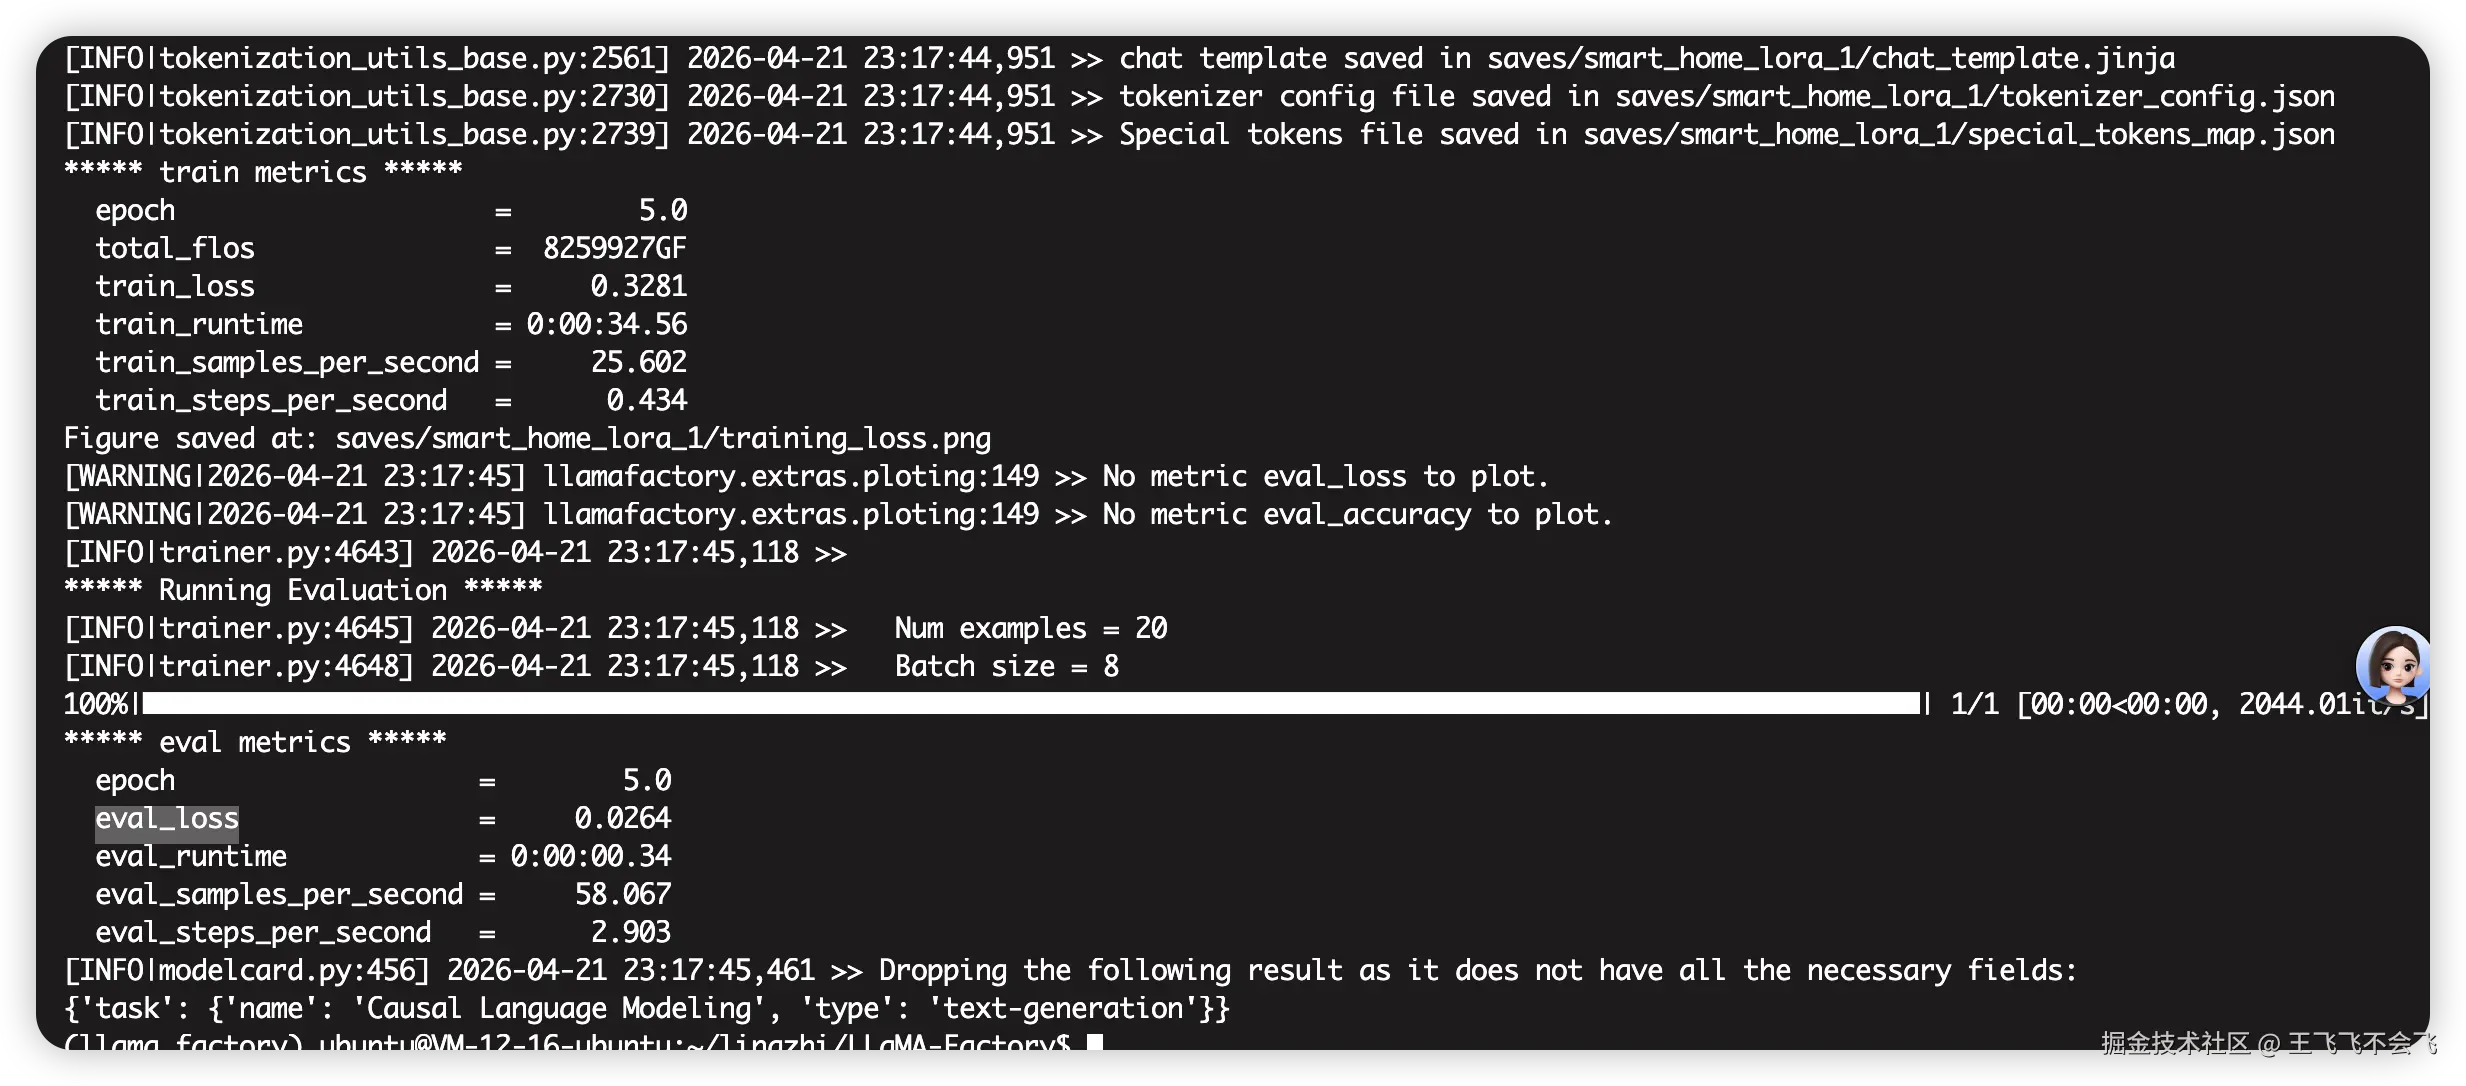The width and height of the screenshot is (2466, 1086).
Task: Click the training_loss.png saved figure path
Action: pyautogui.click(x=663, y=439)
